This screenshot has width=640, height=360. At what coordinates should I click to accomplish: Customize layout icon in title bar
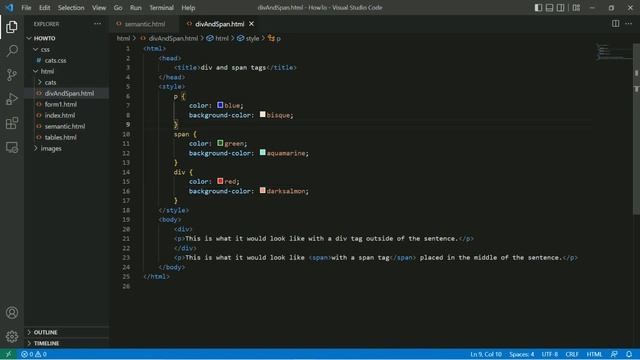pyautogui.click(x=576, y=8)
